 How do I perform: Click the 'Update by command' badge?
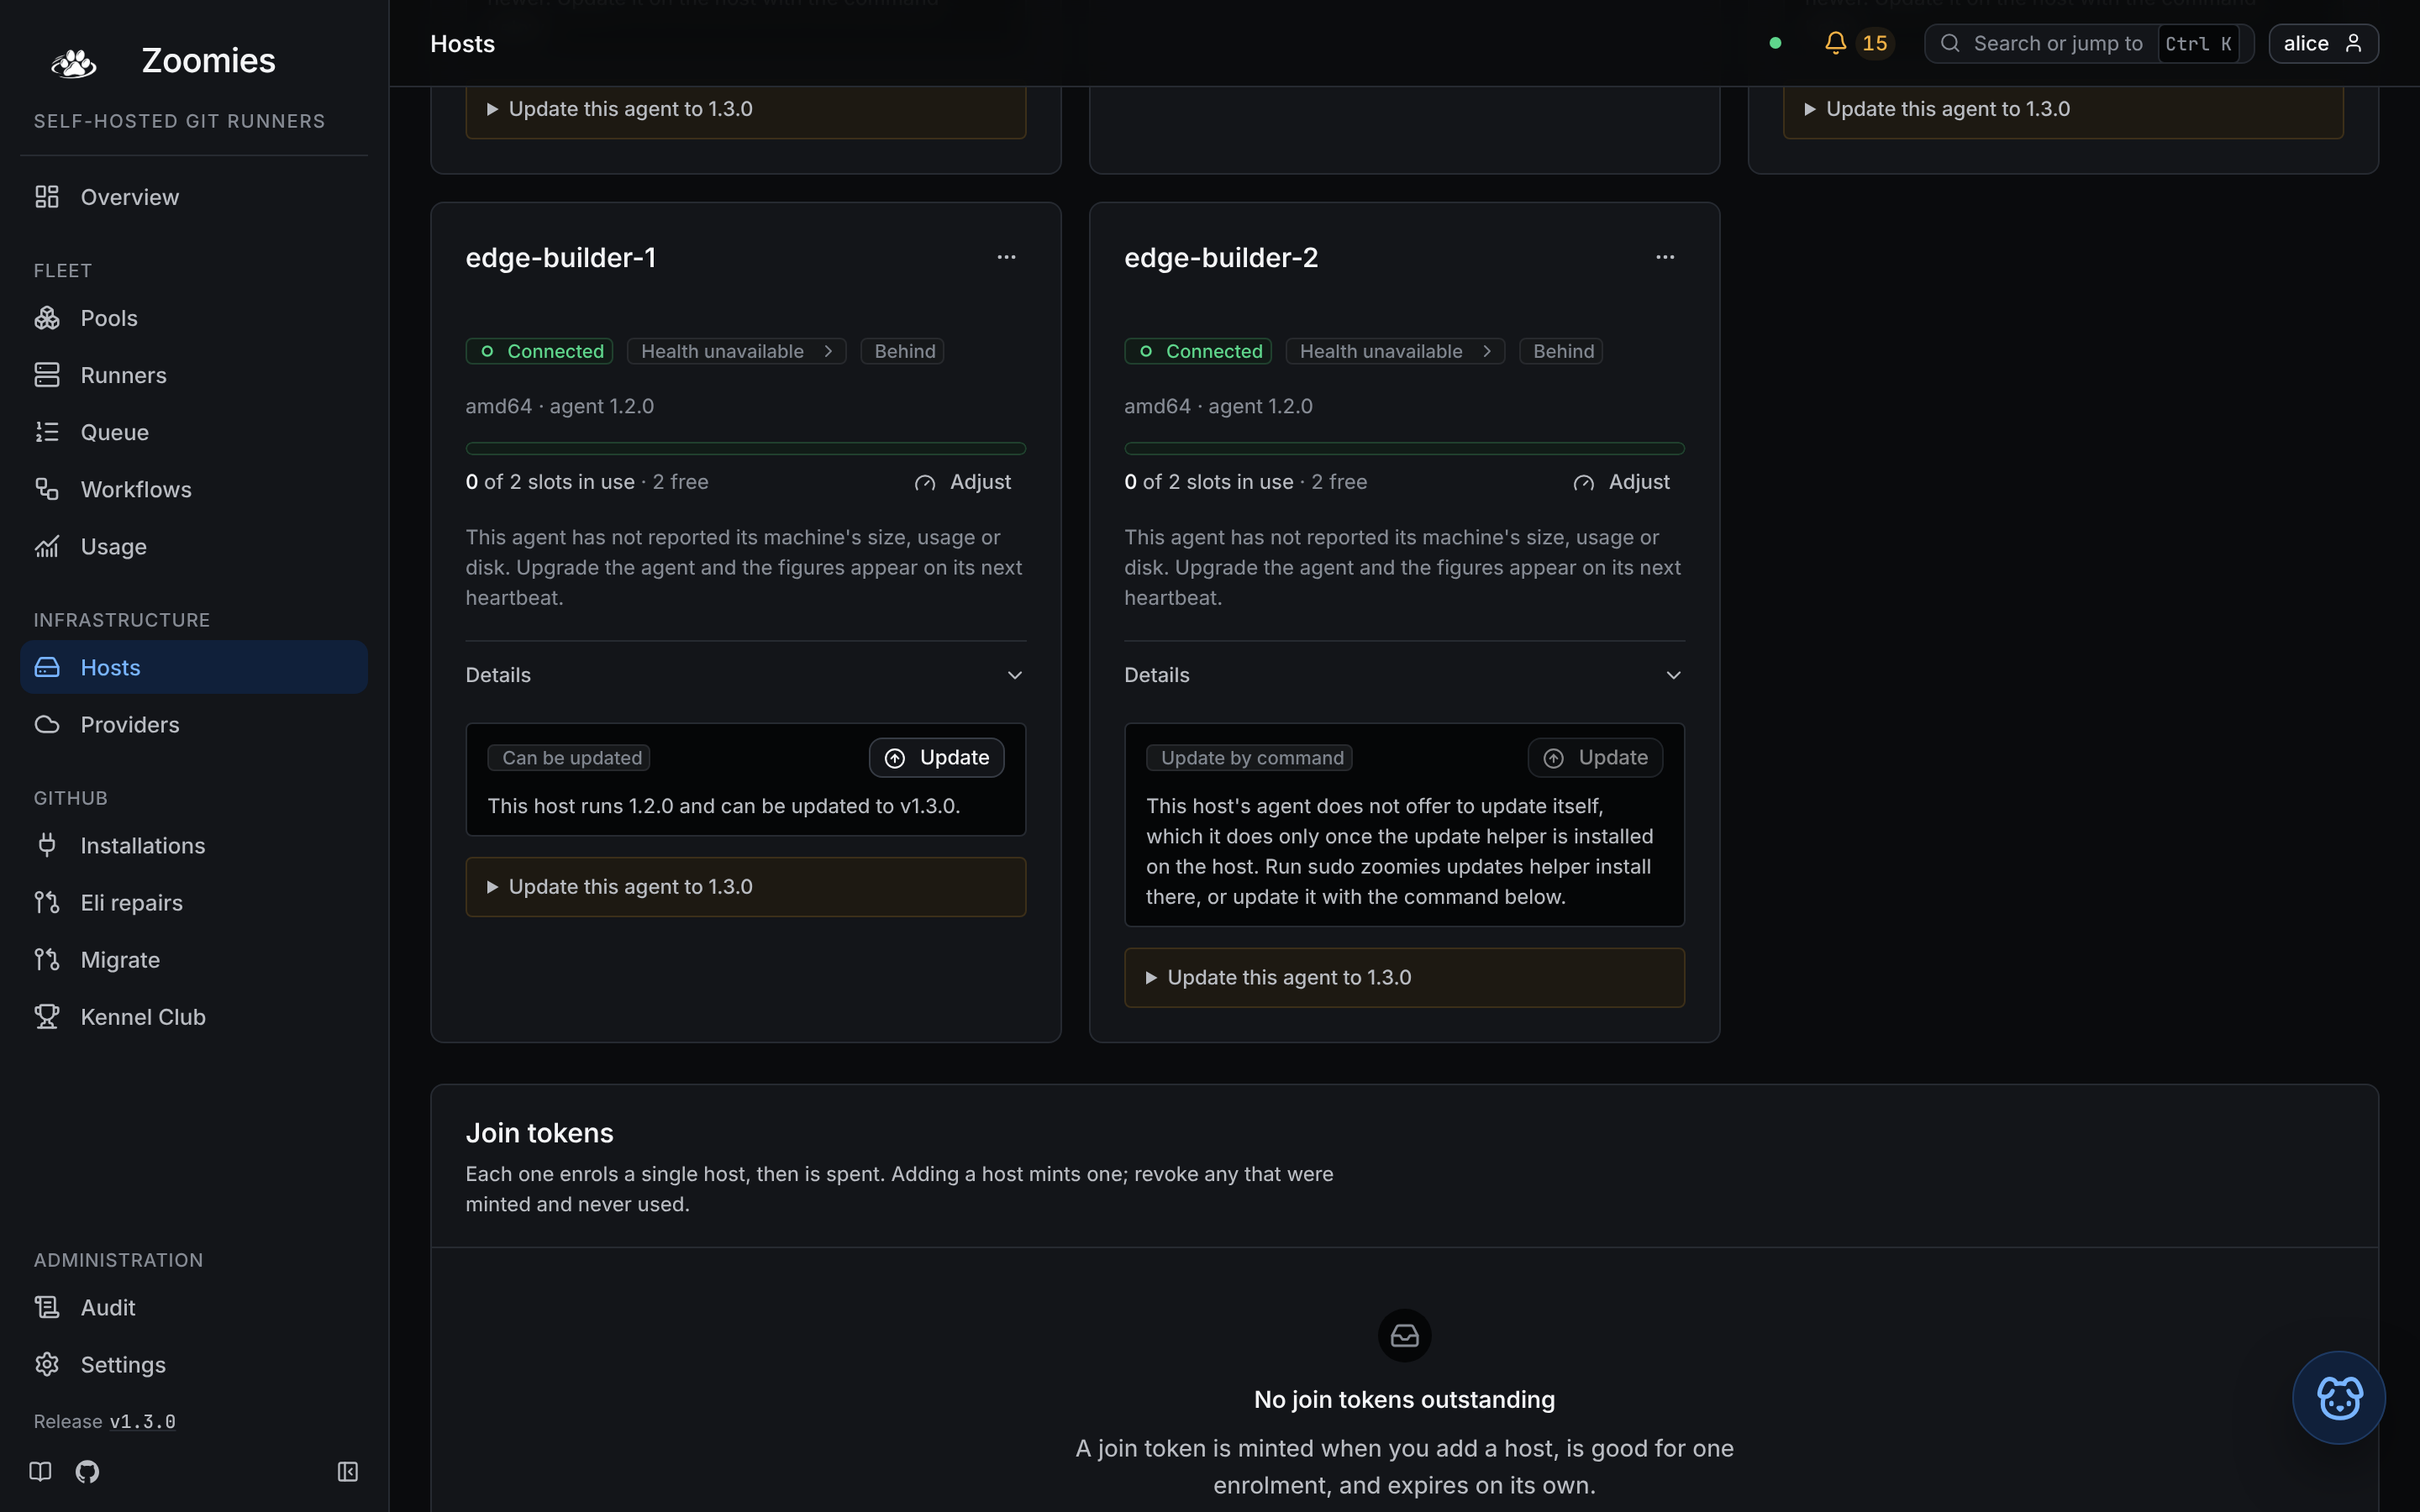(x=1250, y=758)
